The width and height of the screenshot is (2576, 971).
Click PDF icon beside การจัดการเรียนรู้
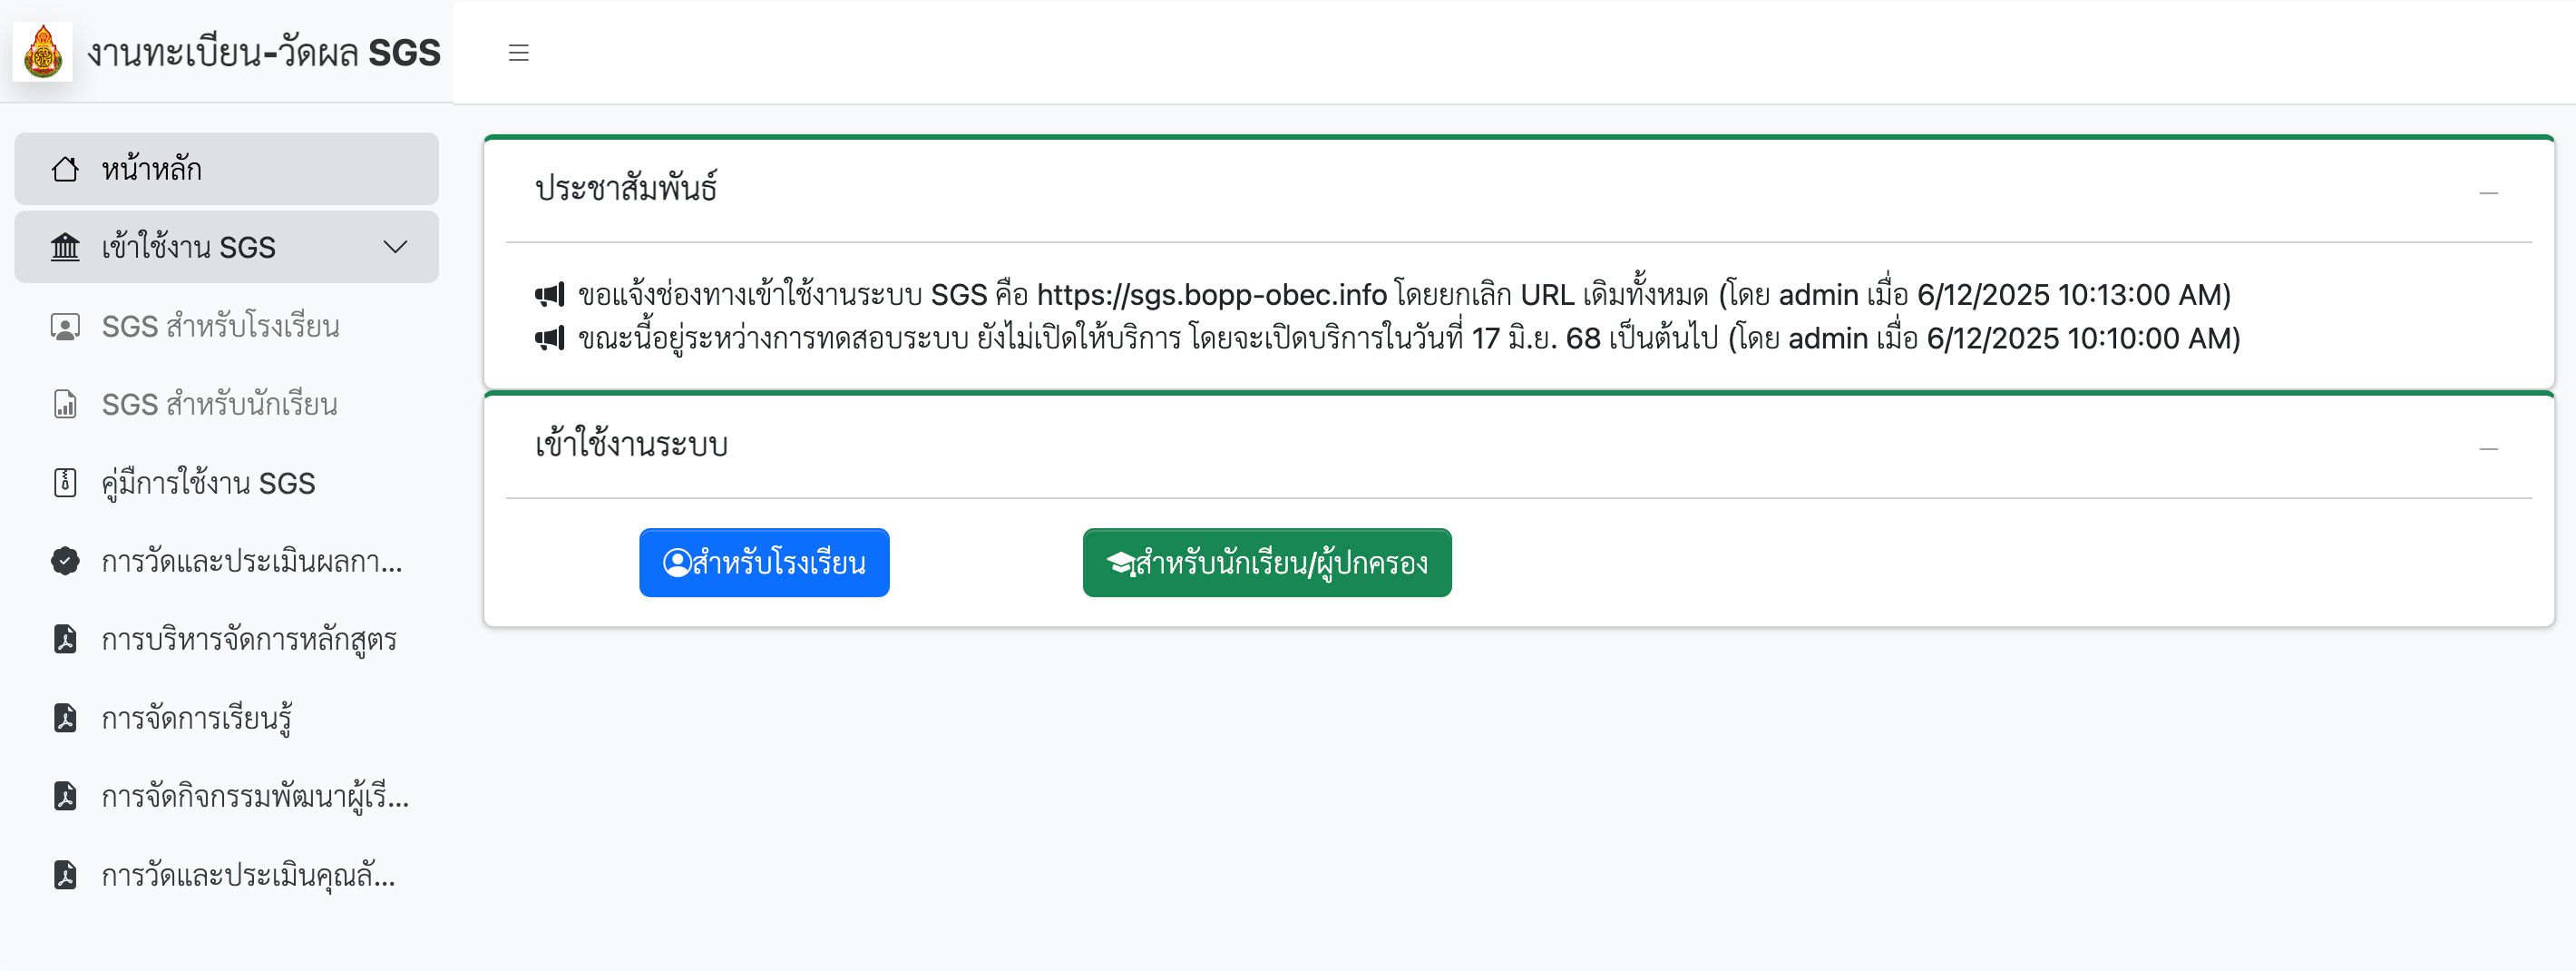coord(65,718)
